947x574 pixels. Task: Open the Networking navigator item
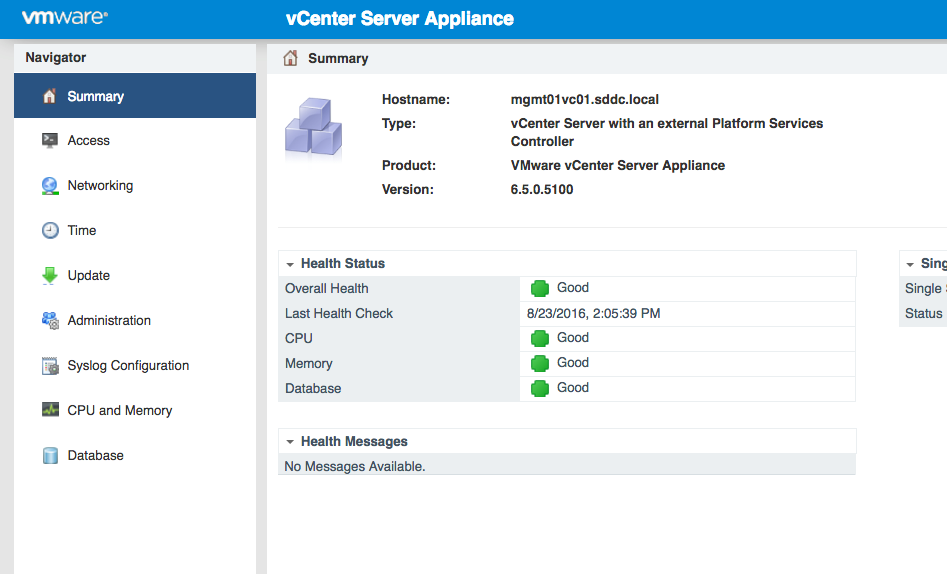135,185
